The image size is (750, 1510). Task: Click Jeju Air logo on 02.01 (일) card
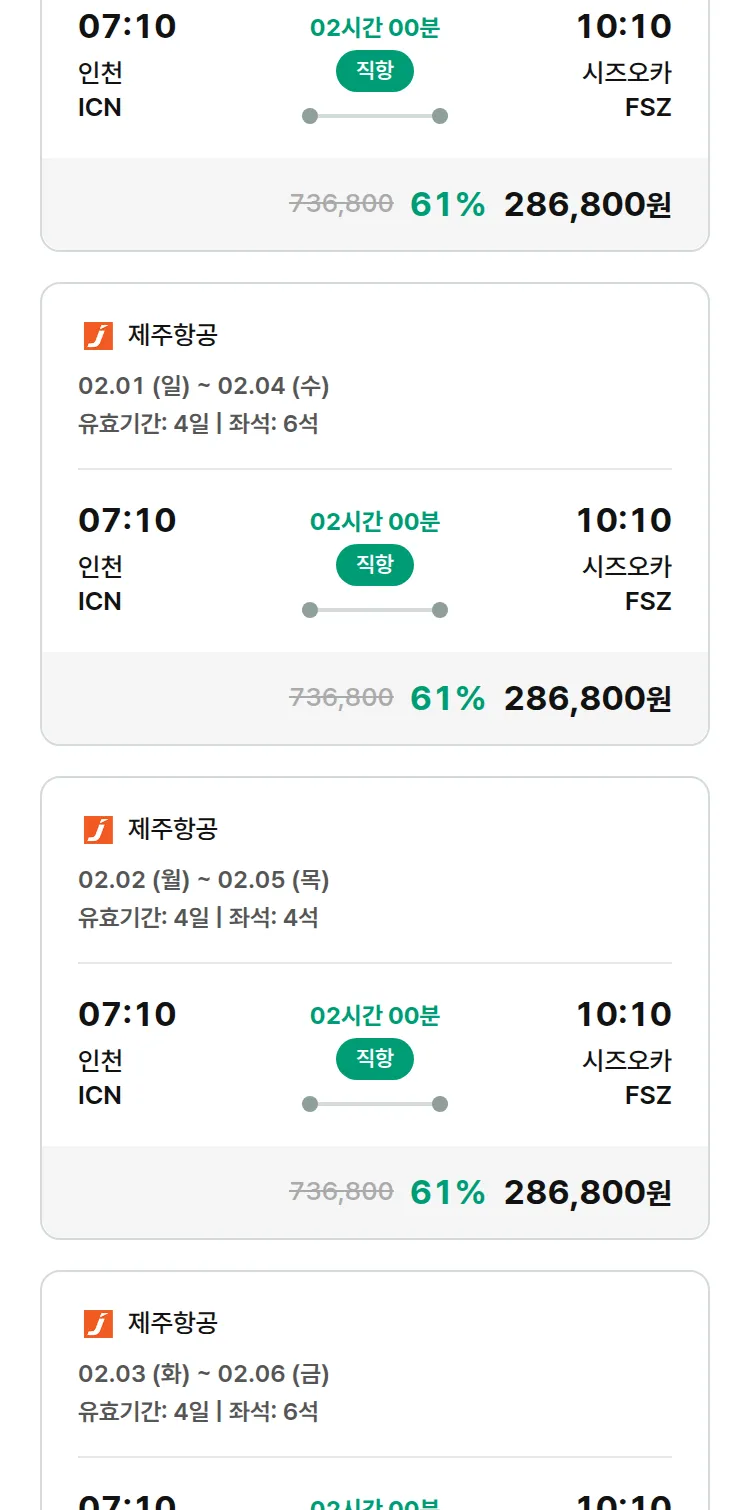(98, 336)
